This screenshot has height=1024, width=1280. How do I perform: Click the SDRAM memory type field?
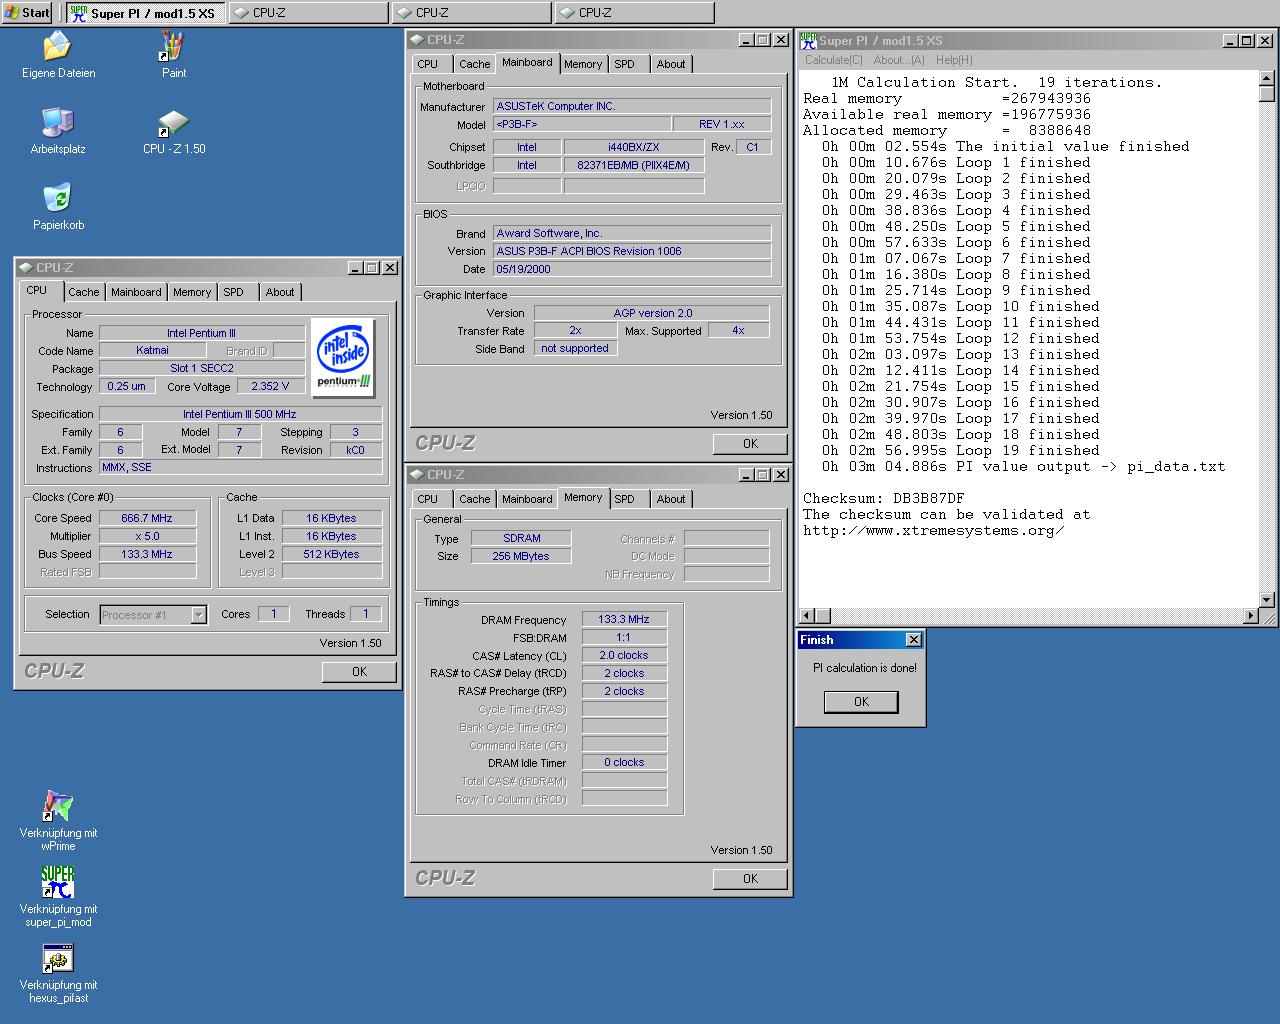(521, 538)
